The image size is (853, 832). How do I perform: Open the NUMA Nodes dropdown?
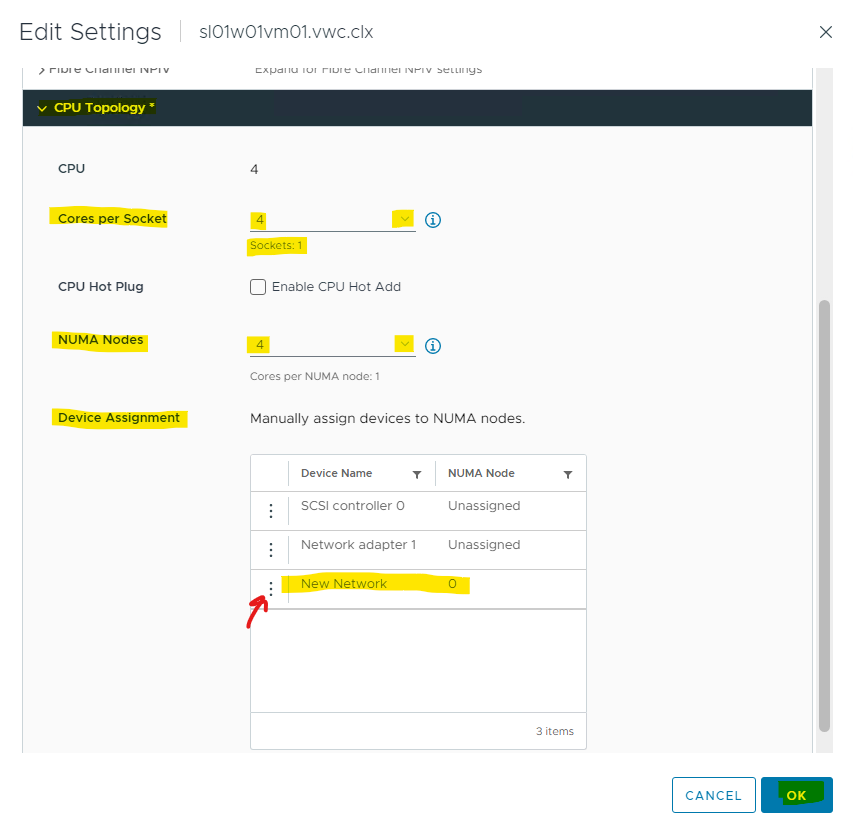(404, 345)
